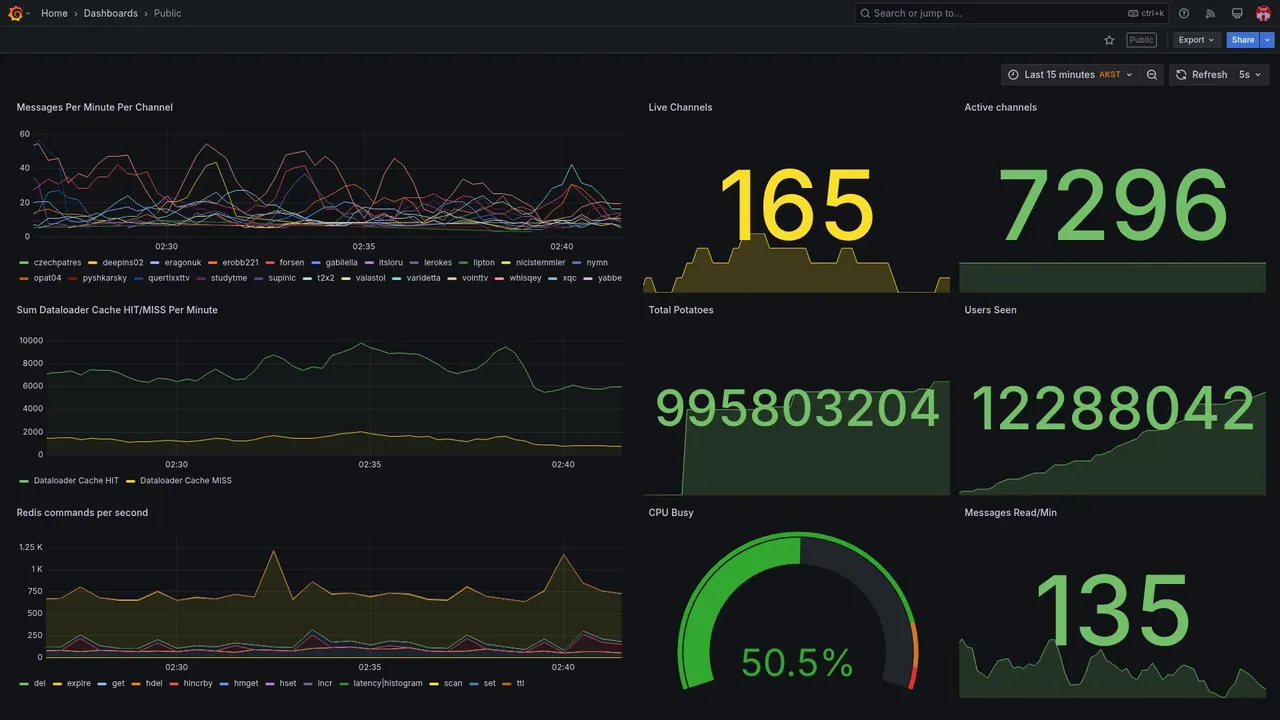
Task: Click the Public badge
Action: click(x=1141, y=40)
